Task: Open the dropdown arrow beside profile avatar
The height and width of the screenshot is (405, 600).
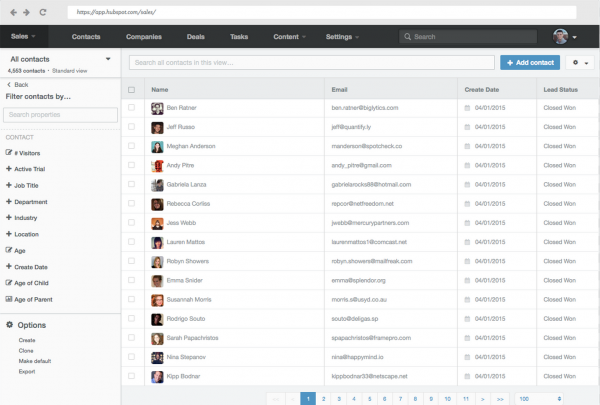Action: point(574,37)
